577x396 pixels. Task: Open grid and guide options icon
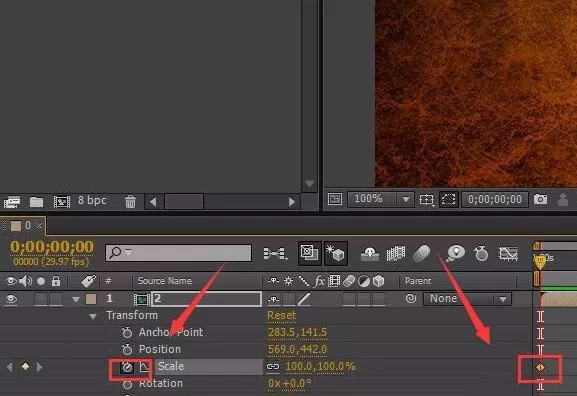426,200
